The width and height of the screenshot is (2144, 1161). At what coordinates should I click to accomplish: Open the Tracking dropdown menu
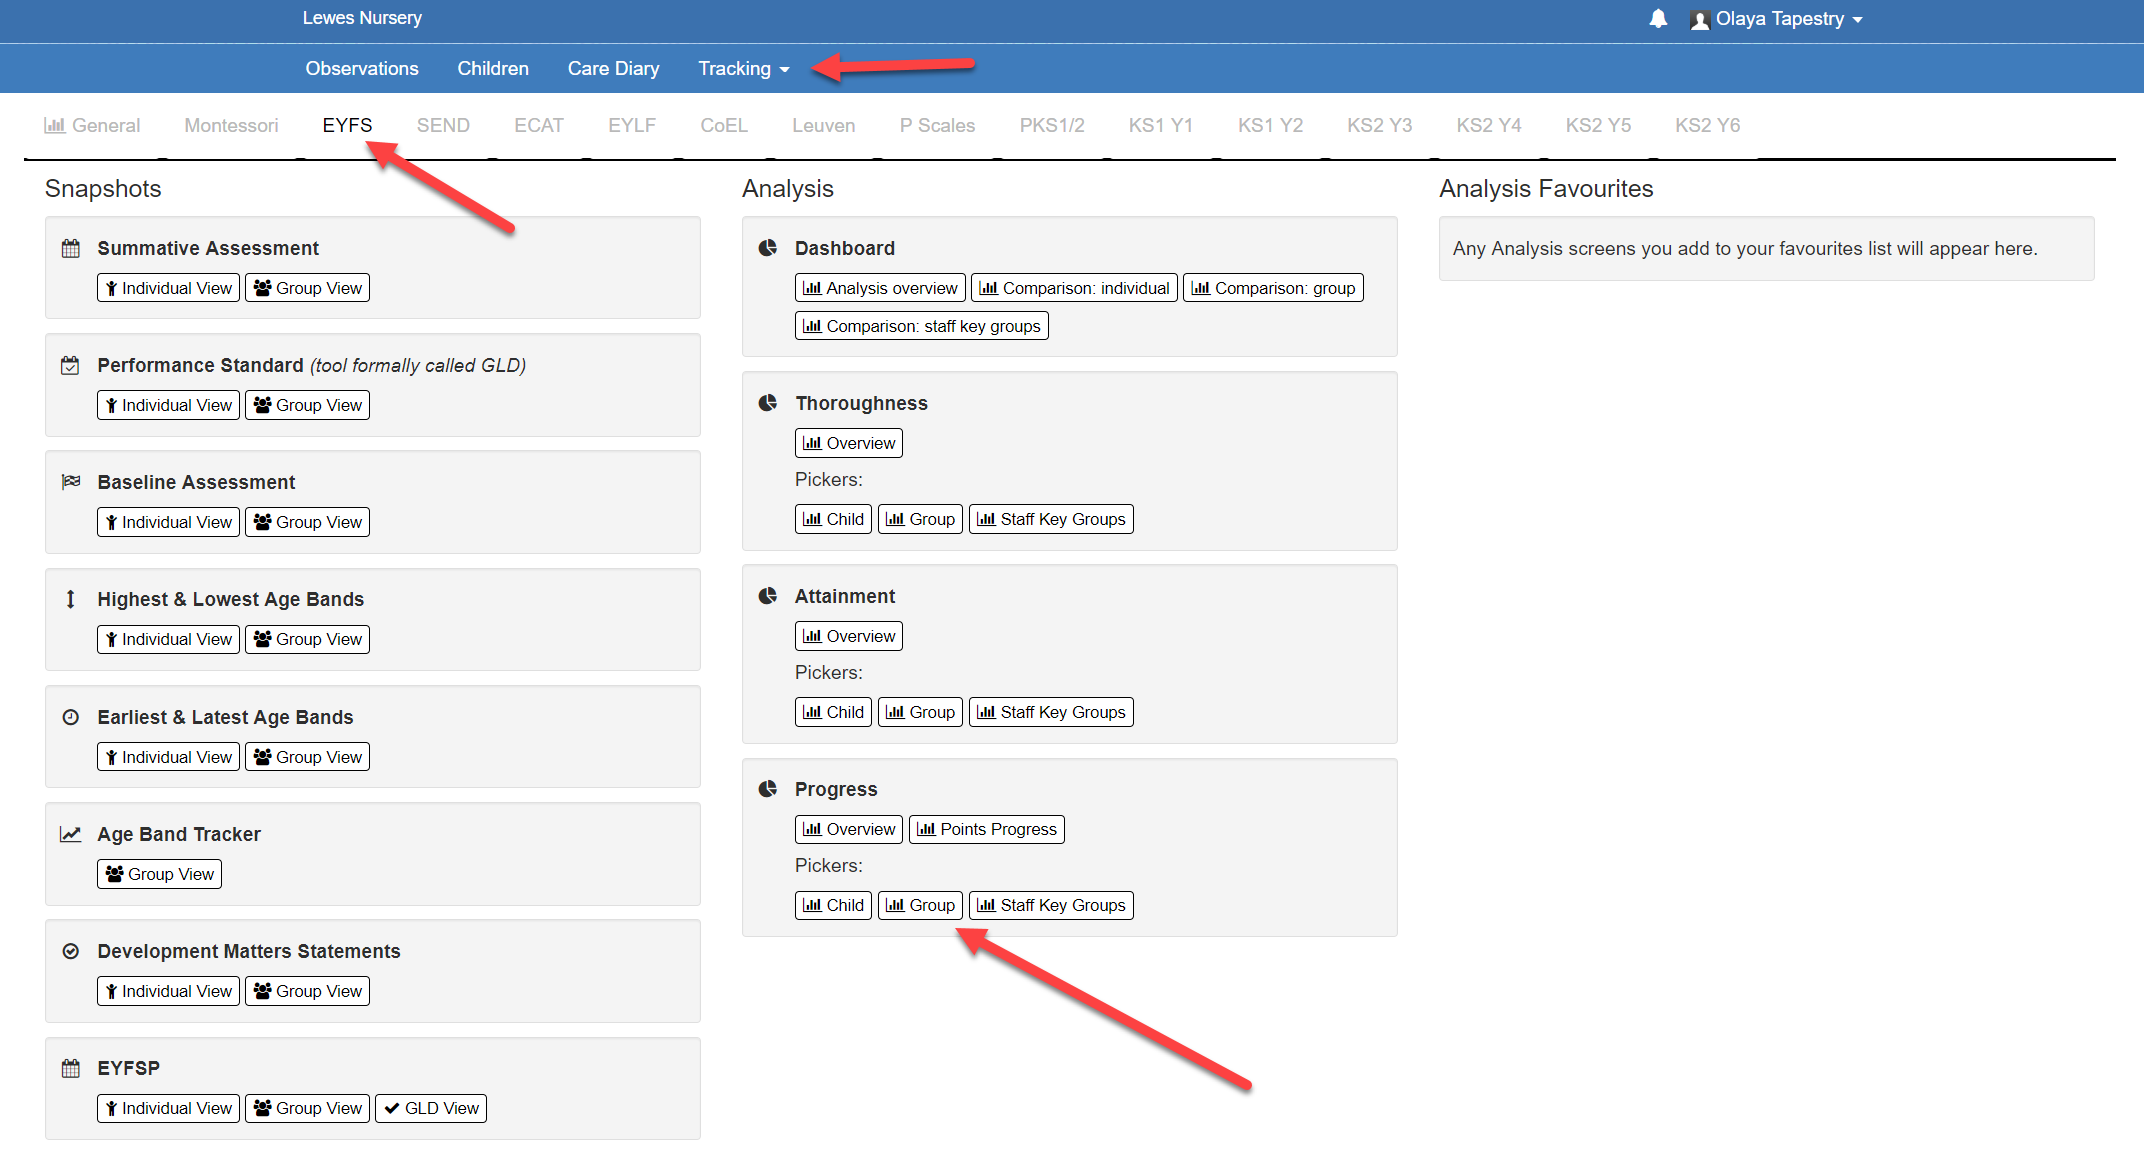743,68
